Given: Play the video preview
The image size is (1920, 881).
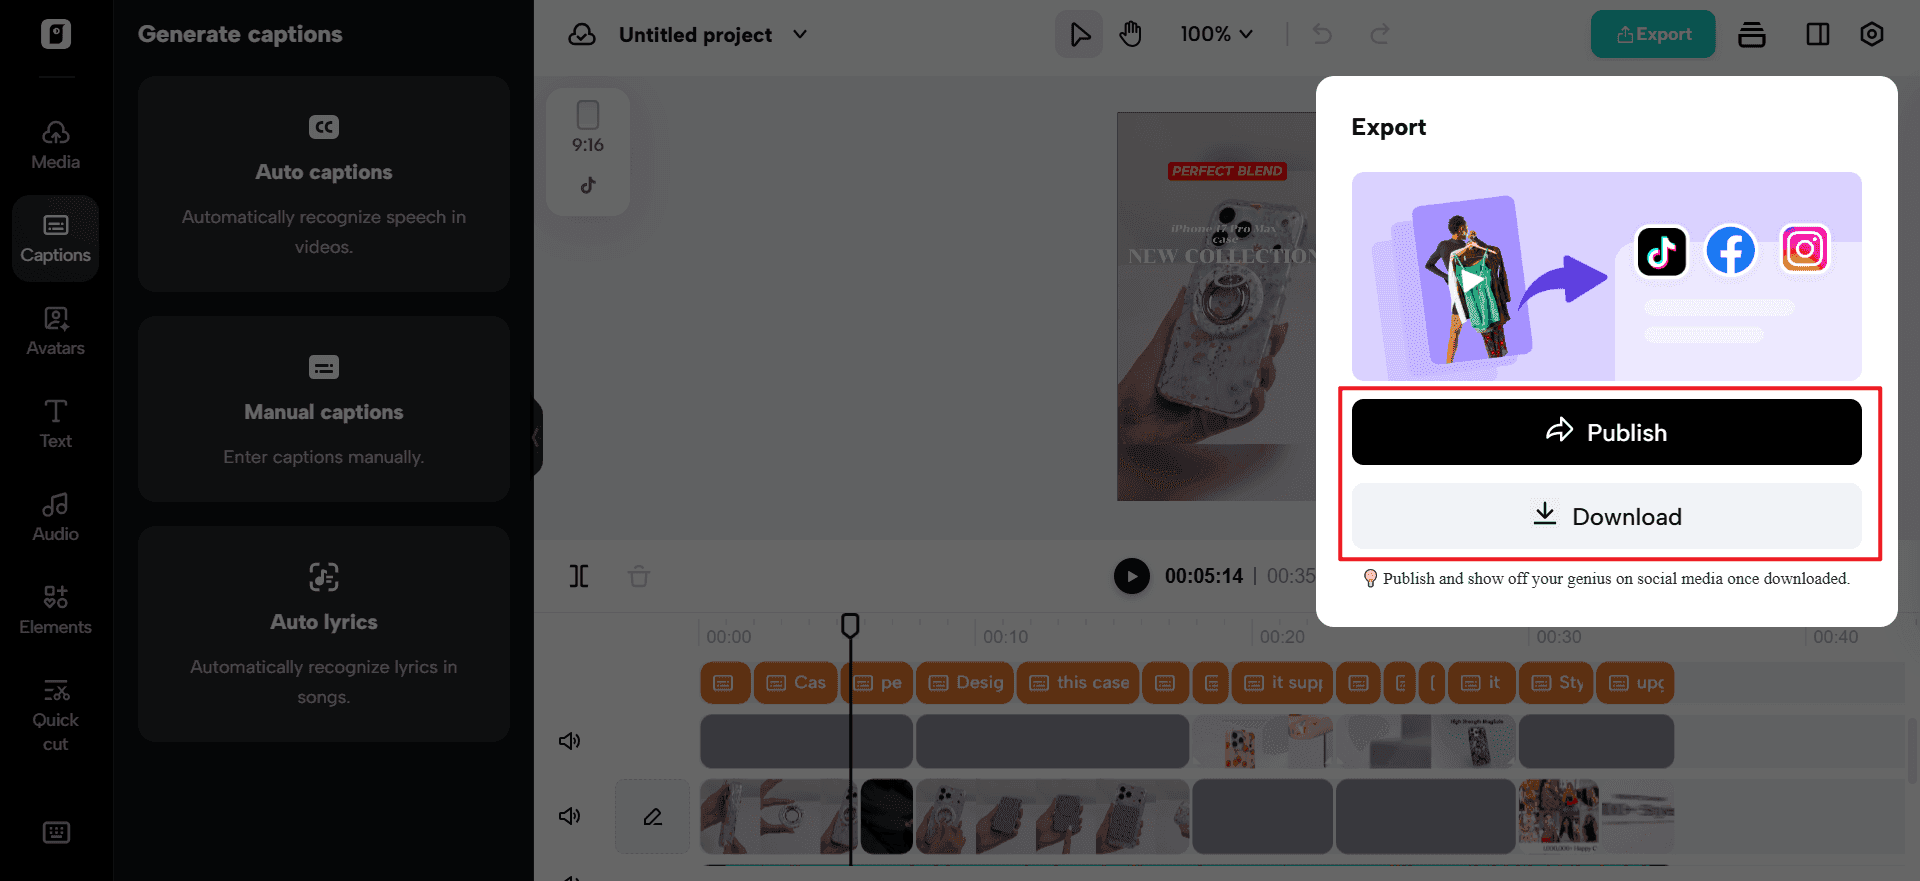Looking at the screenshot, I should click(x=1132, y=576).
